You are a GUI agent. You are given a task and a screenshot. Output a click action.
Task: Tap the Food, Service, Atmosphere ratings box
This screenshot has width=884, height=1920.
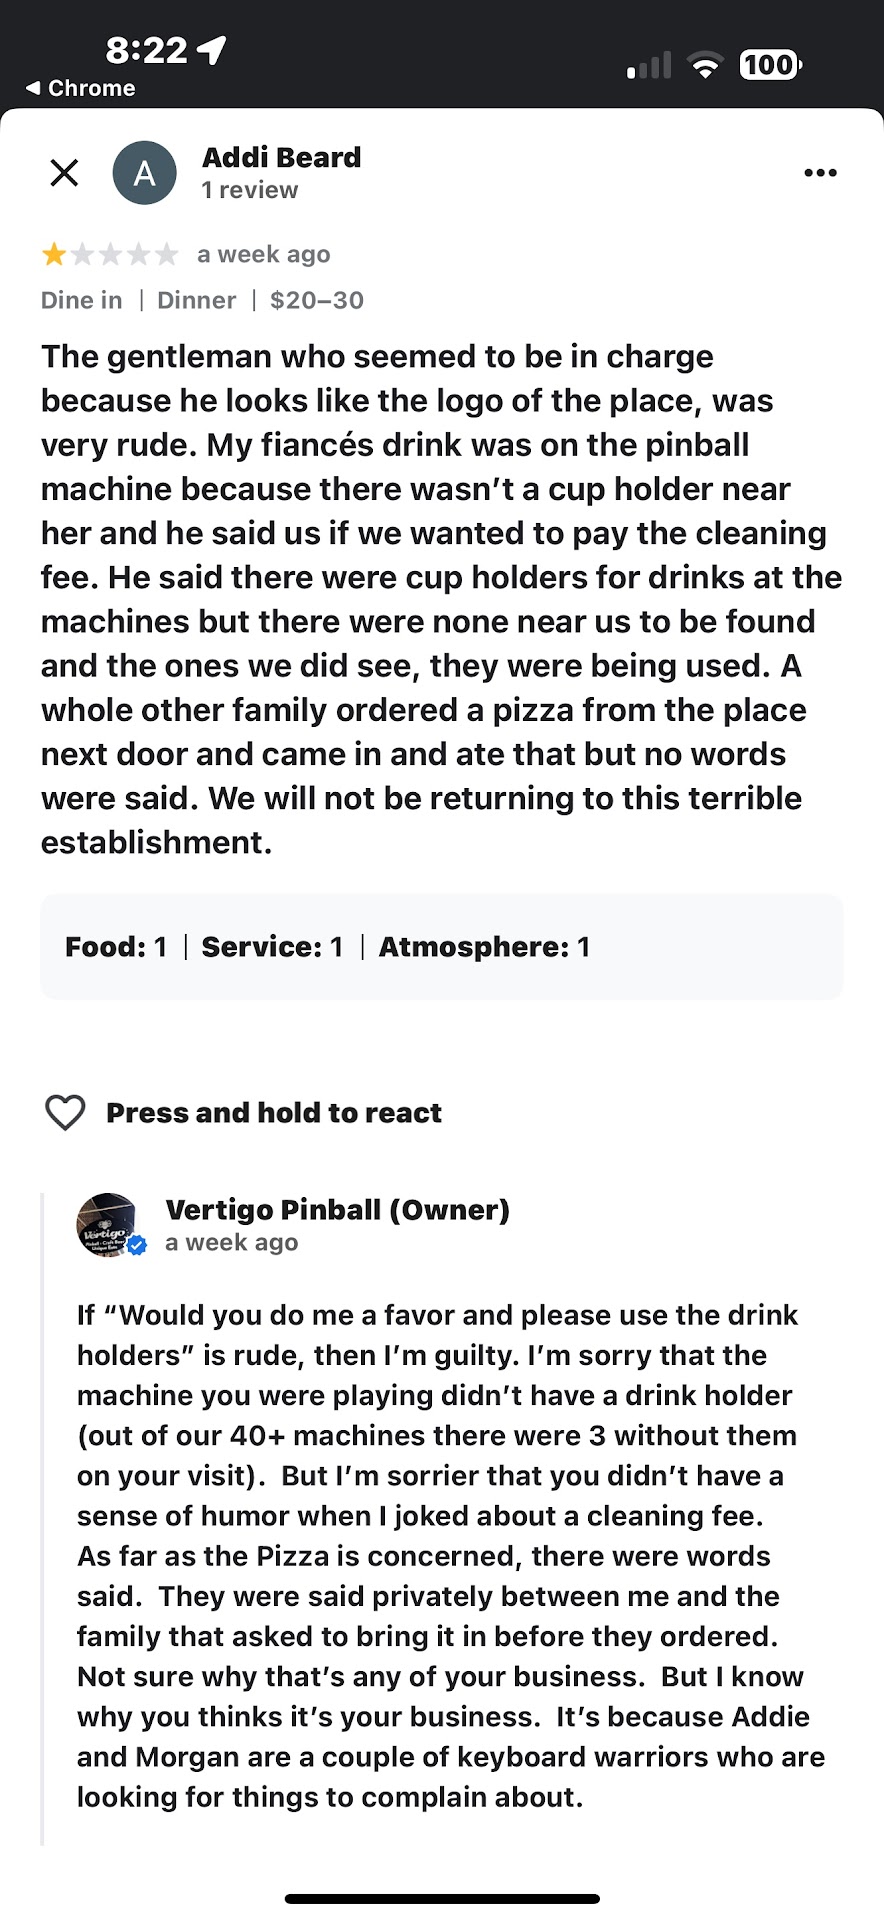(441, 947)
